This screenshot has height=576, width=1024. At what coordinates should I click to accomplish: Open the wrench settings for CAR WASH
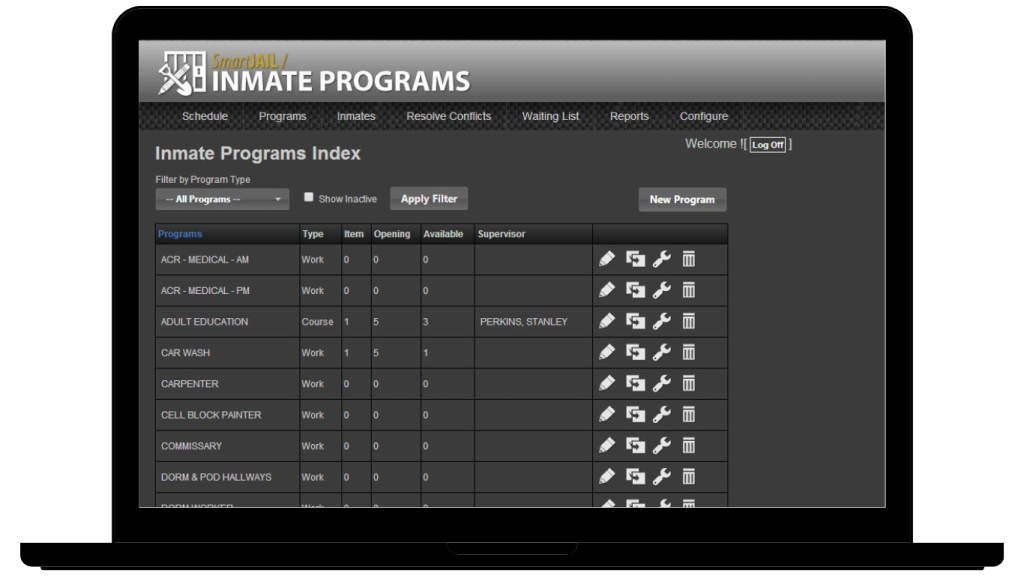click(661, 352)
